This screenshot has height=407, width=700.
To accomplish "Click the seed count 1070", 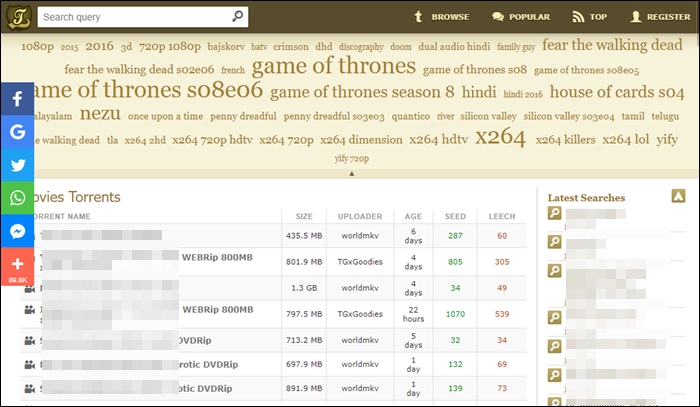I will pos(455,314).
